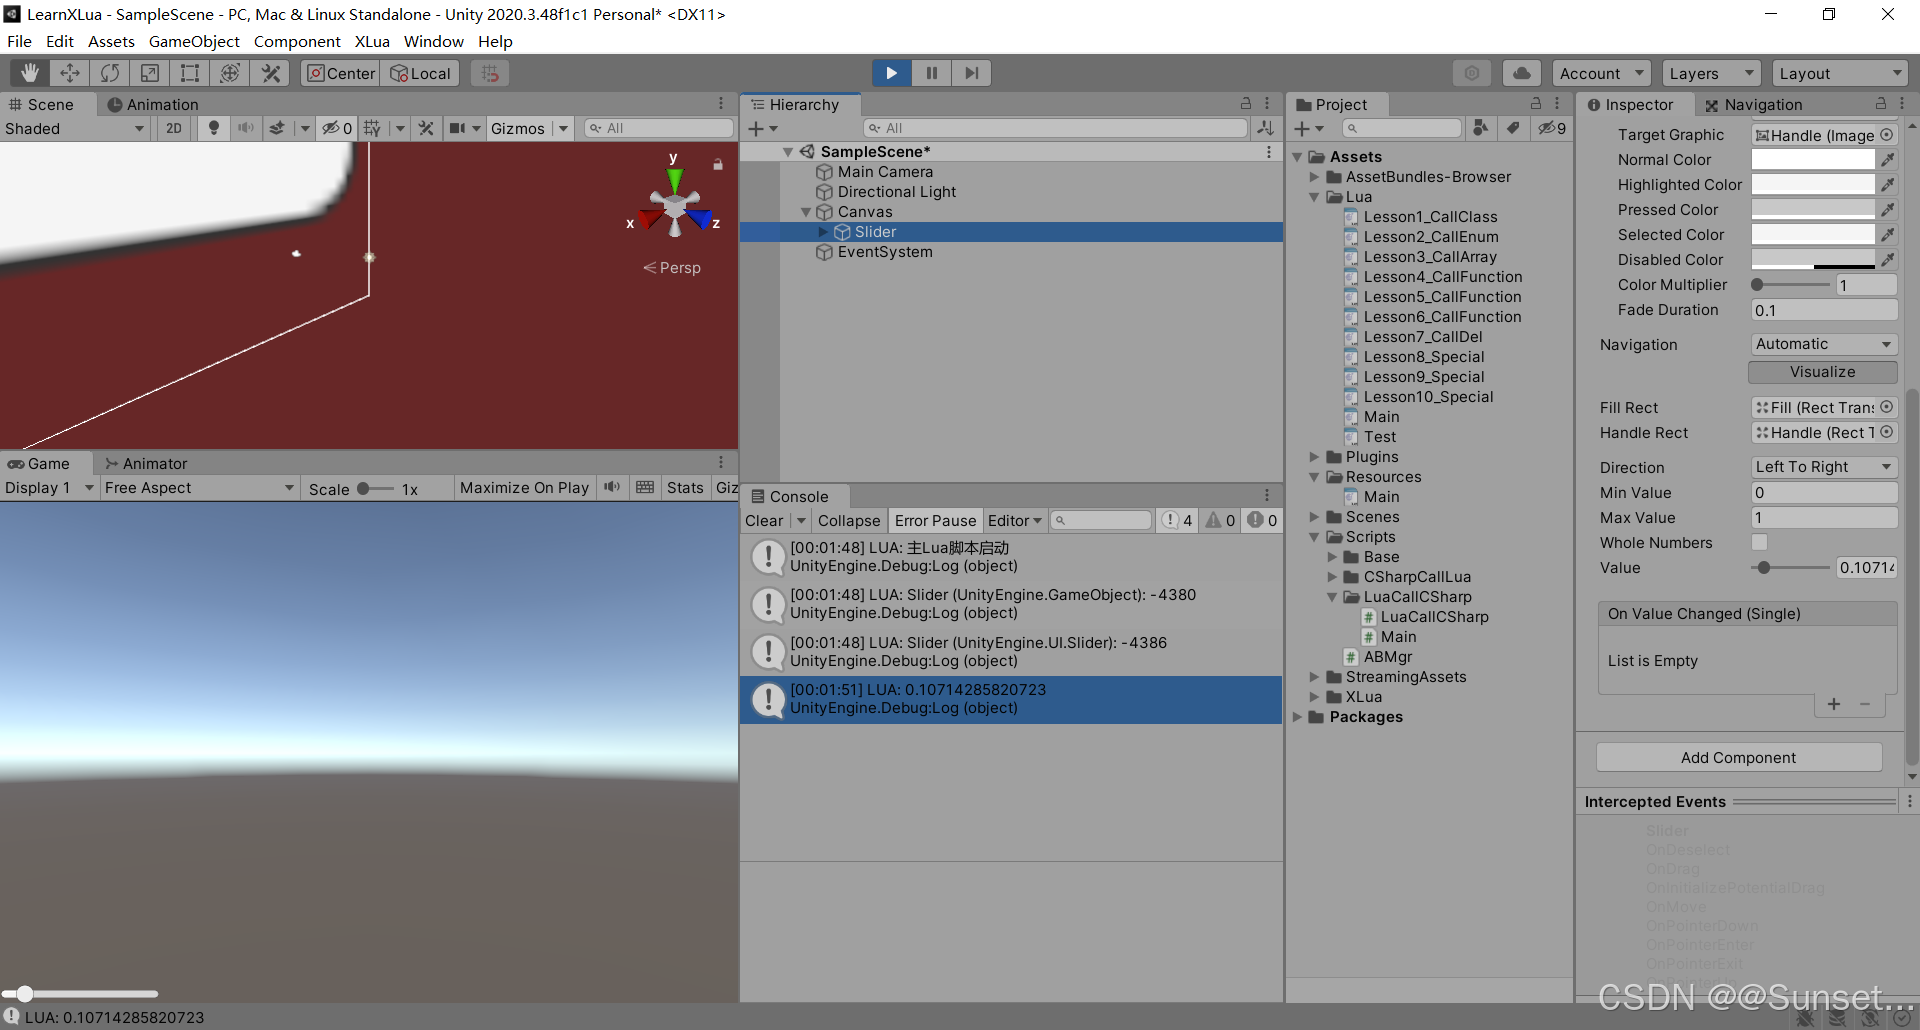Select ABMgr script in Project
The height and width of the screenshot is (1030, 1920).
coord(1387,657)
